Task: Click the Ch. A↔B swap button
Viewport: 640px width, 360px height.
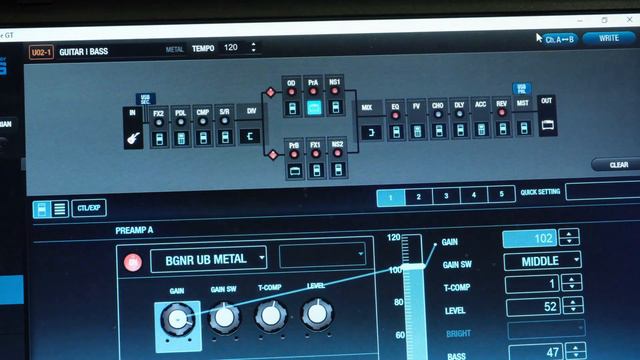Action: coord(559,40)
